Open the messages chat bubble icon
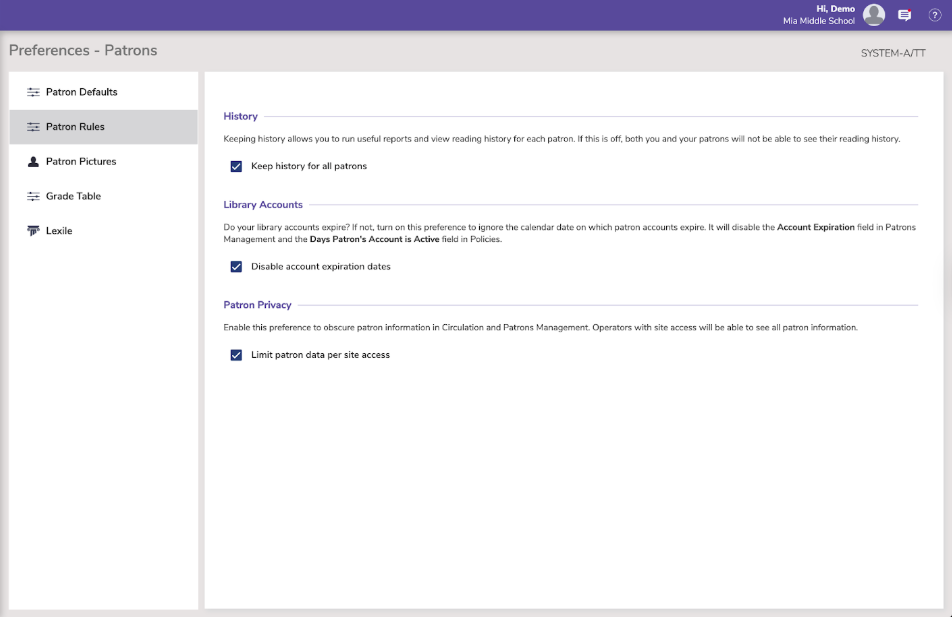 [904, 15]
